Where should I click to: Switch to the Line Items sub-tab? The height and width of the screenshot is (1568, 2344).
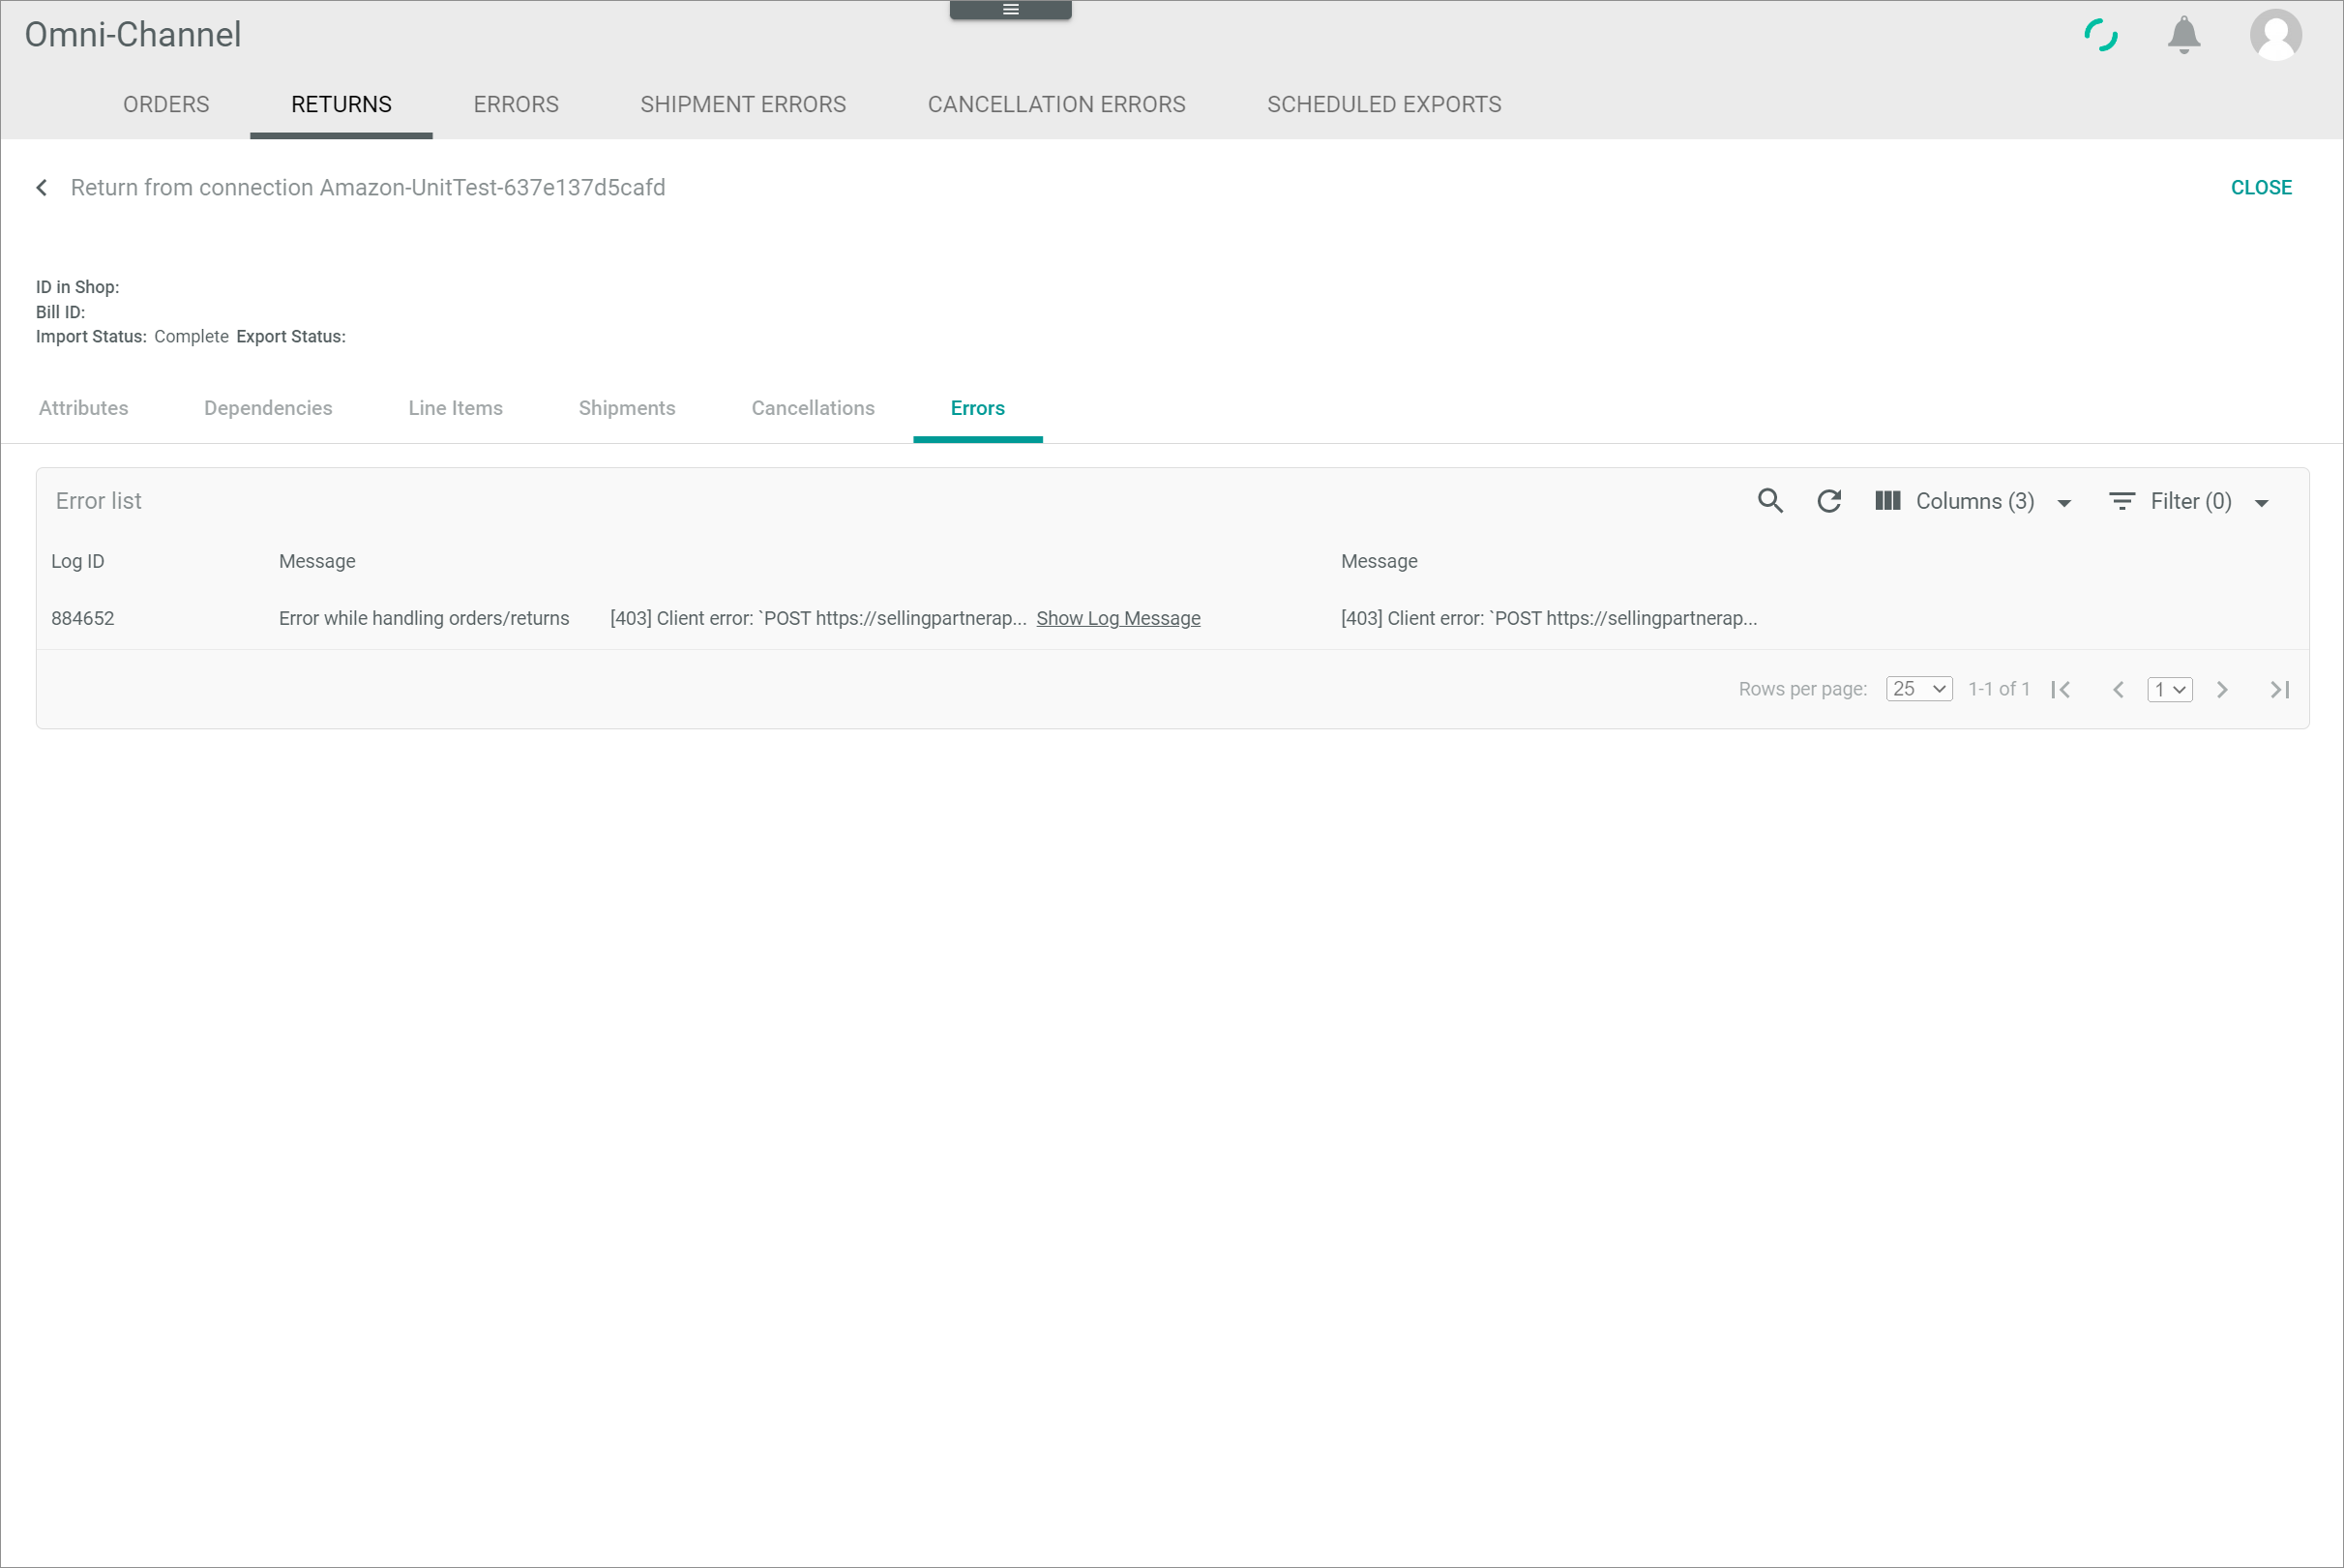click(455, 408)
